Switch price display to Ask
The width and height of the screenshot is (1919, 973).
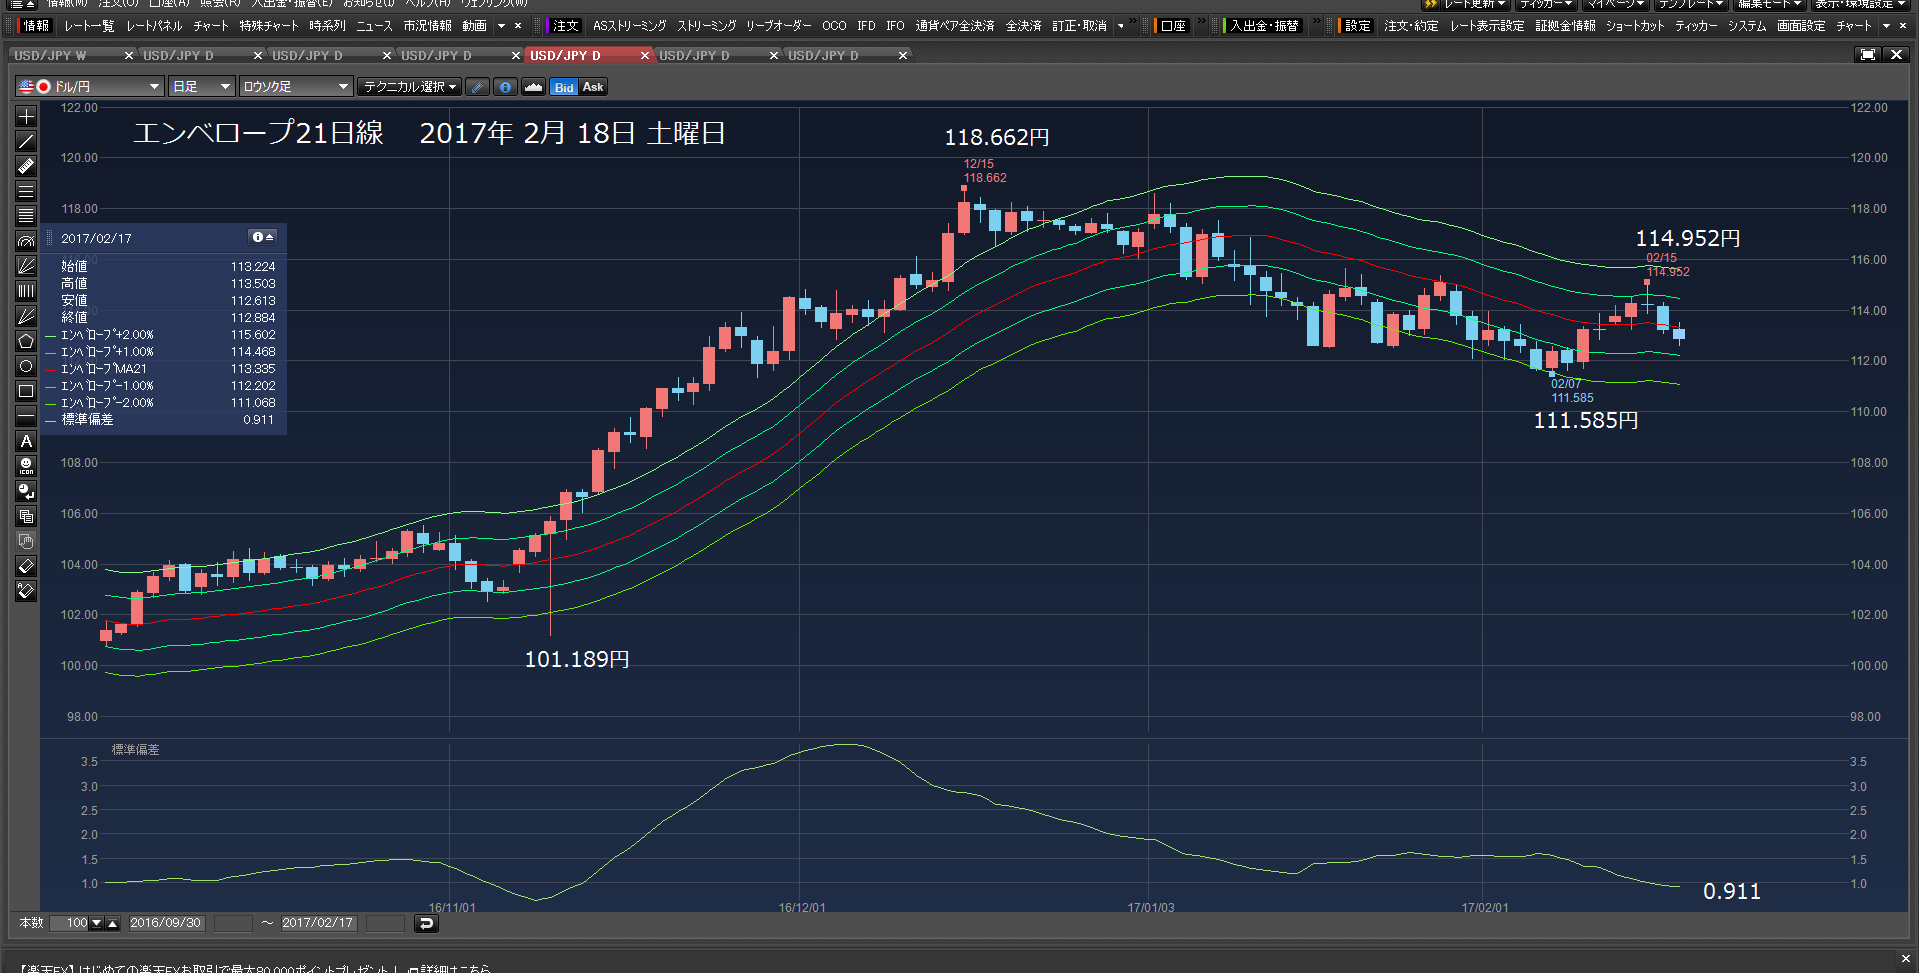click(593, 87)
